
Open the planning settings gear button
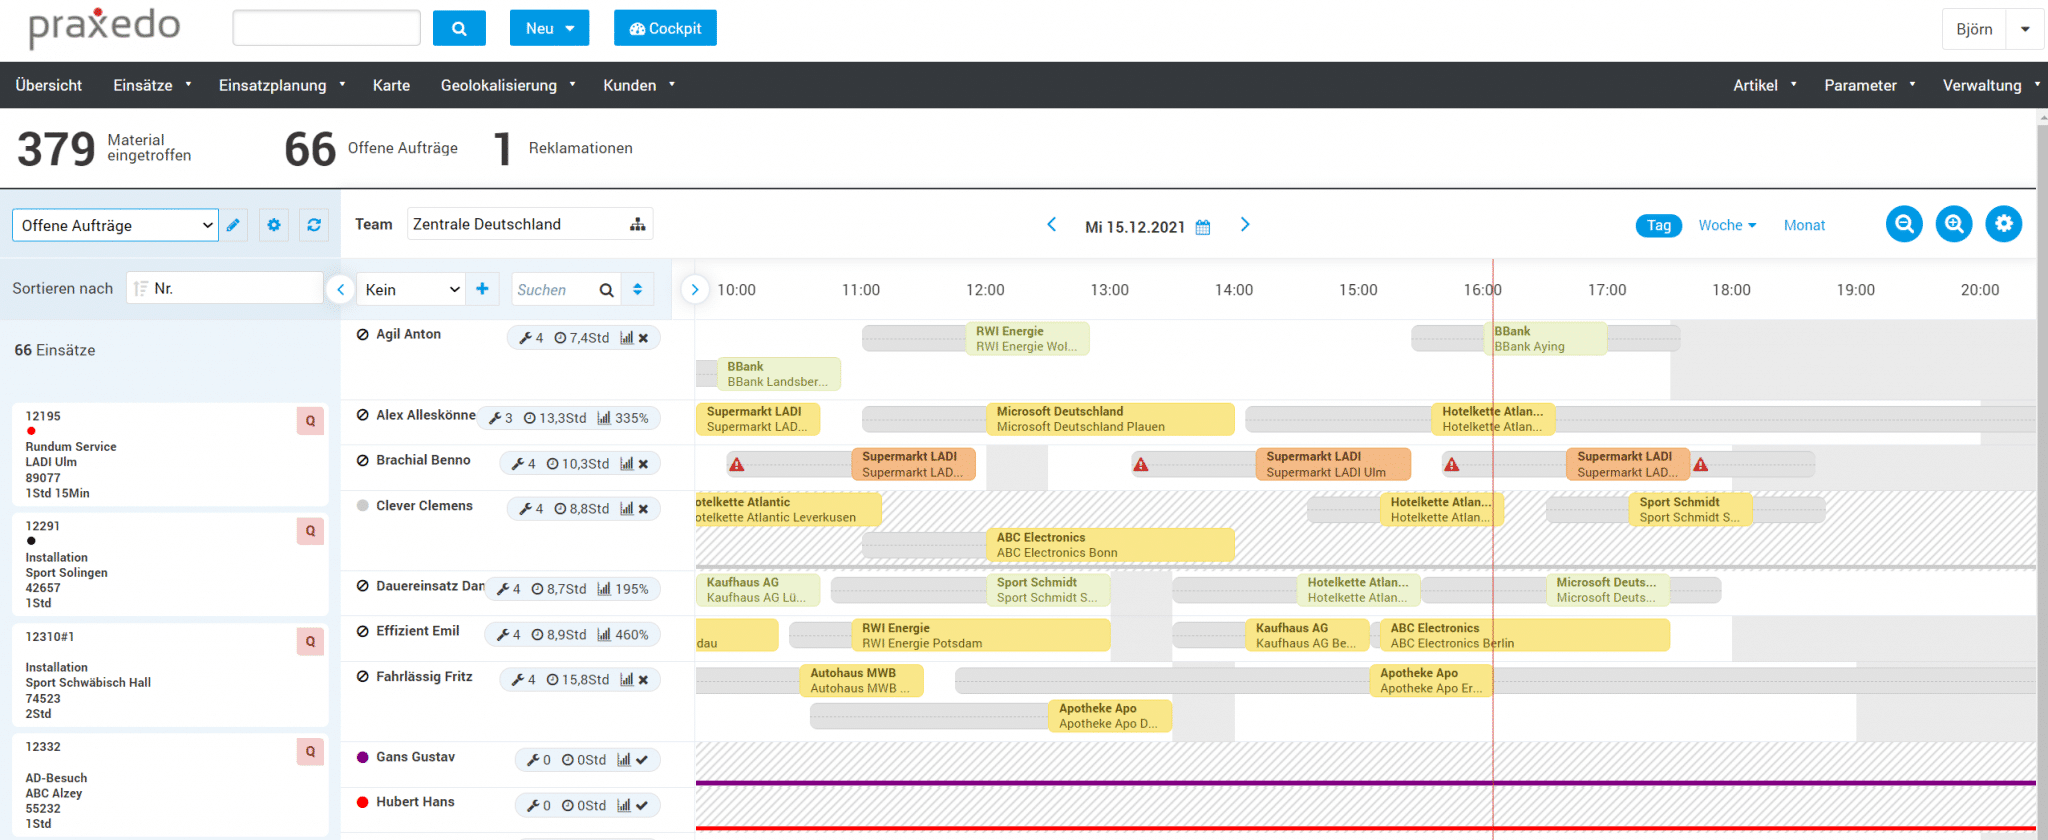coord(2004,224)
